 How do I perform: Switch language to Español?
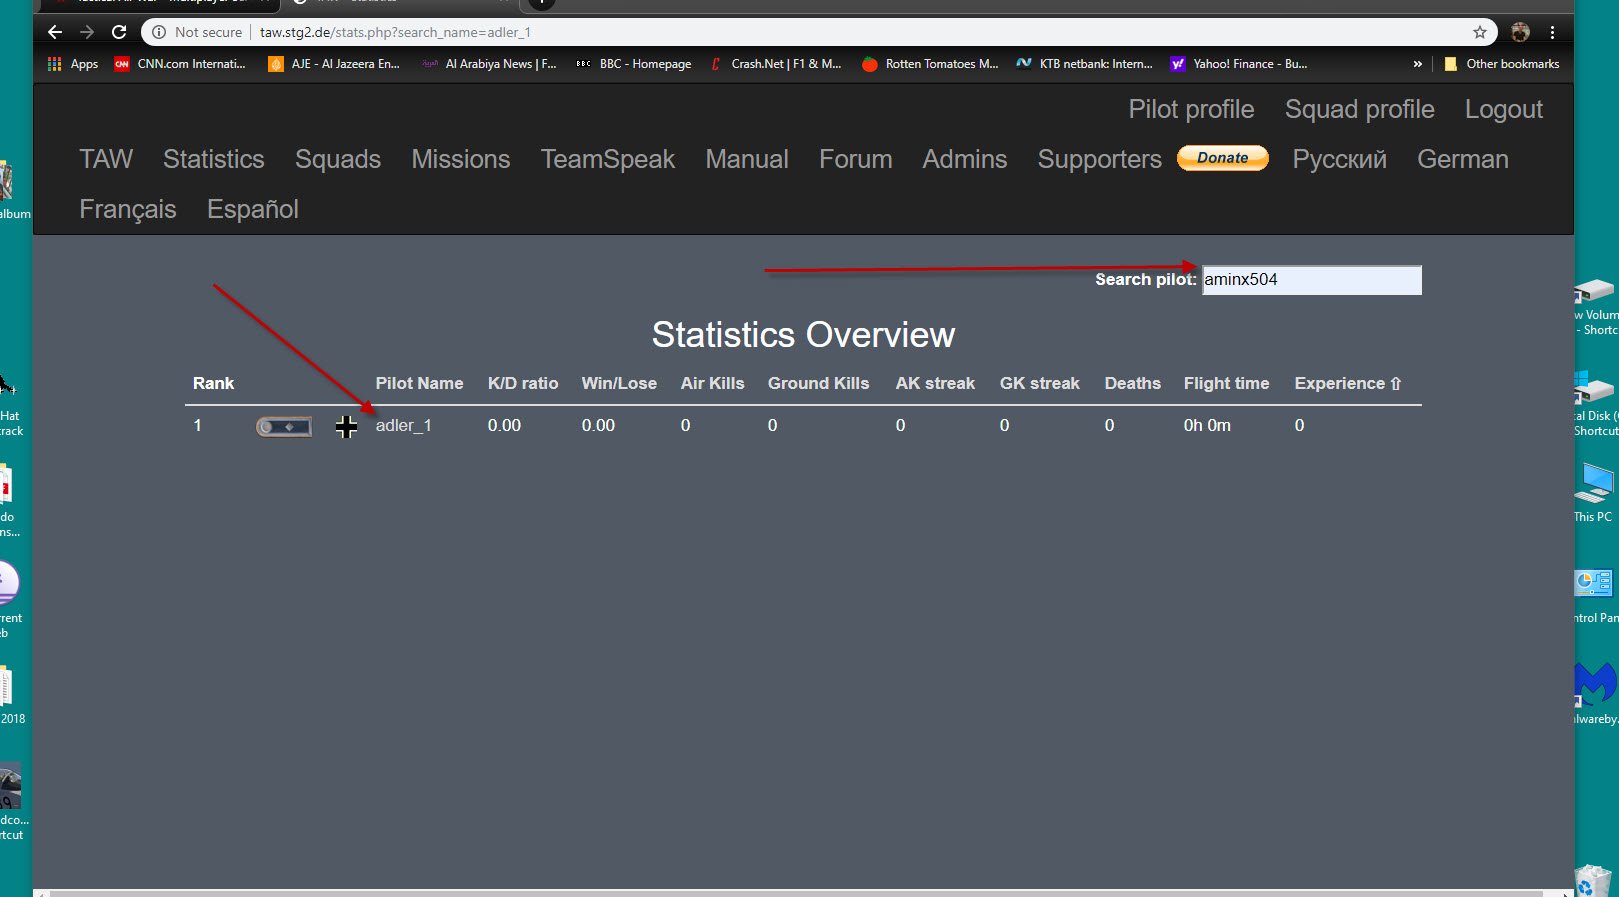point(253,209)
